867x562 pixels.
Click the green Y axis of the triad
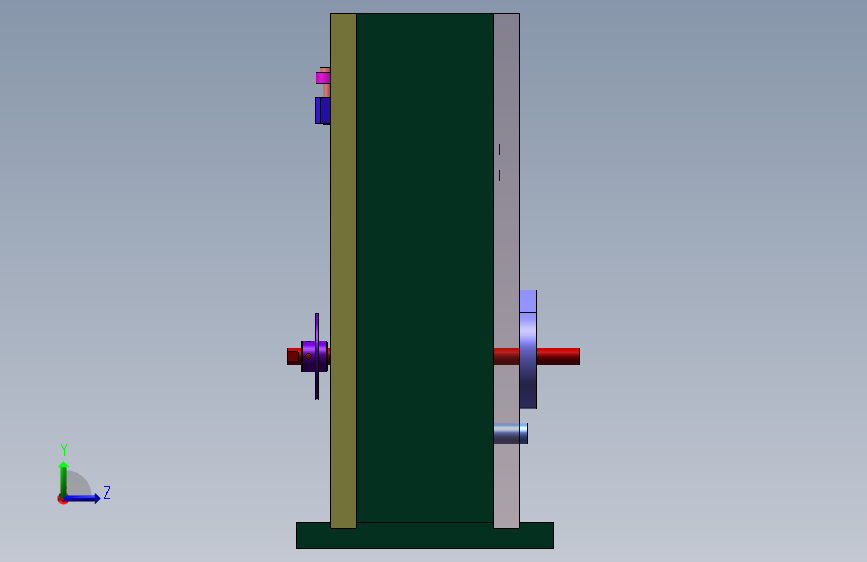click(x=64, y=479)
